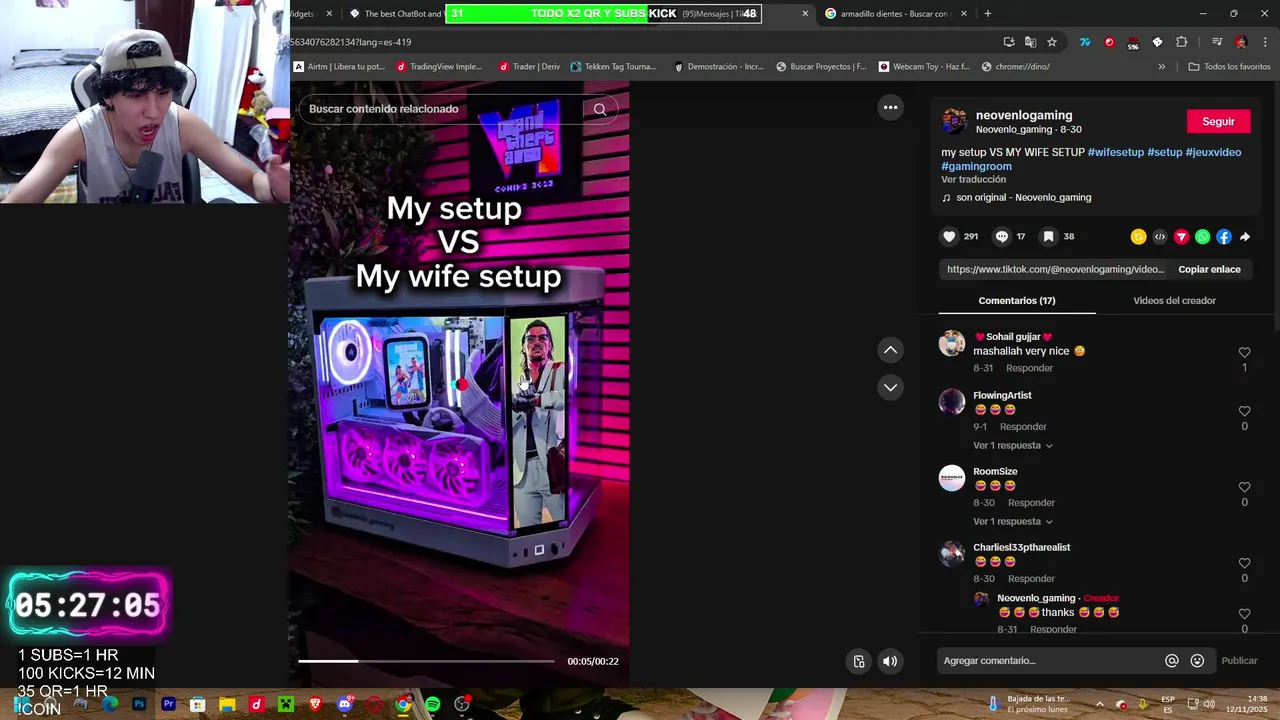Image resolution: width=1280 pixels, height=720 pixels.
Task: Open TradingView bookmark
Action: (x=439, y=67)
